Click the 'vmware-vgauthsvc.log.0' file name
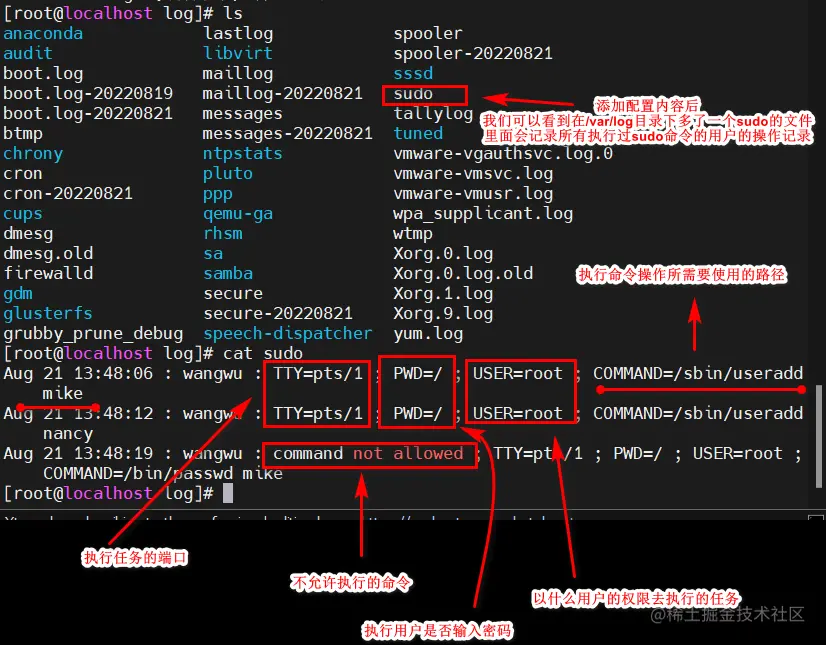The image size is (826, 645). (503, 153)
